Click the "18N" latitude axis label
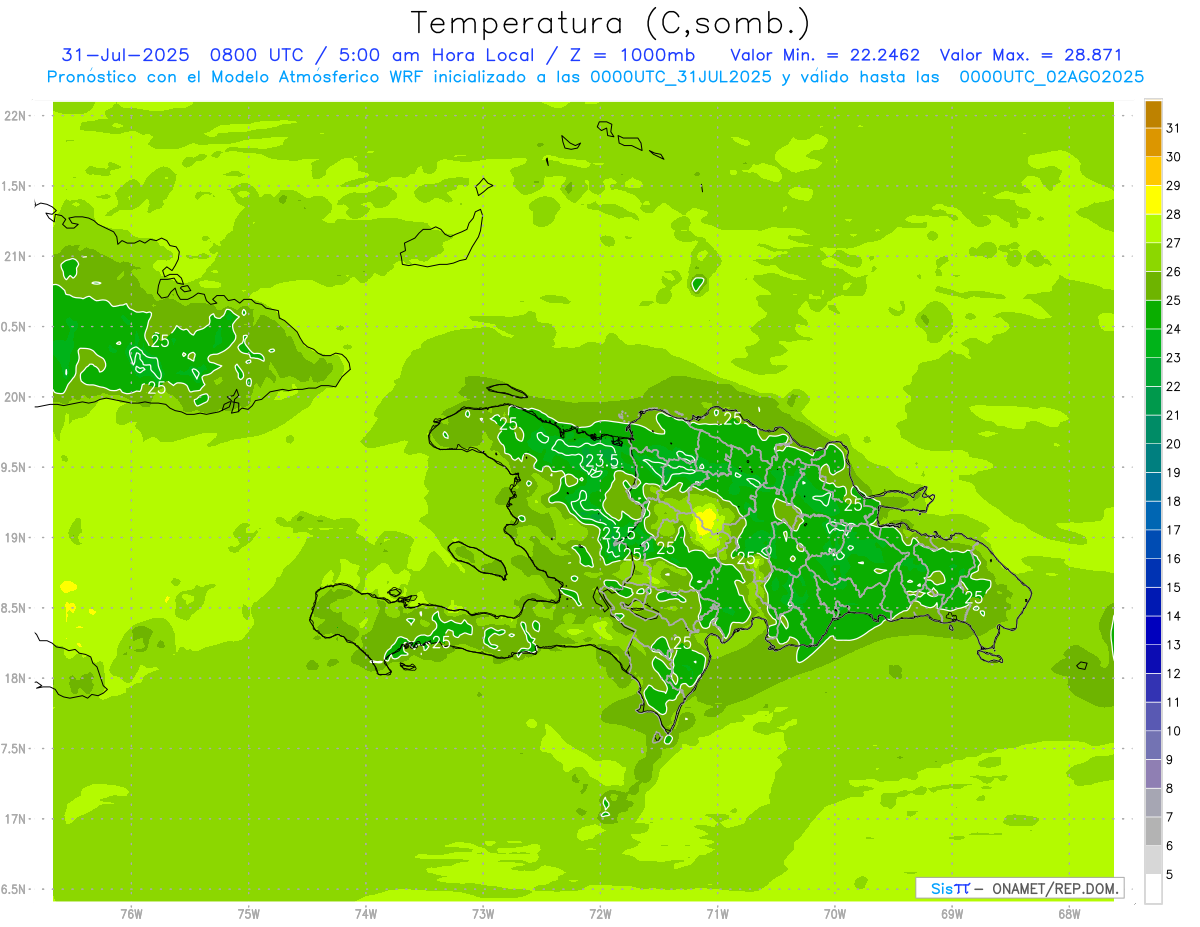Viewport: 1200px width, 927px height. (x=17, y=678)
